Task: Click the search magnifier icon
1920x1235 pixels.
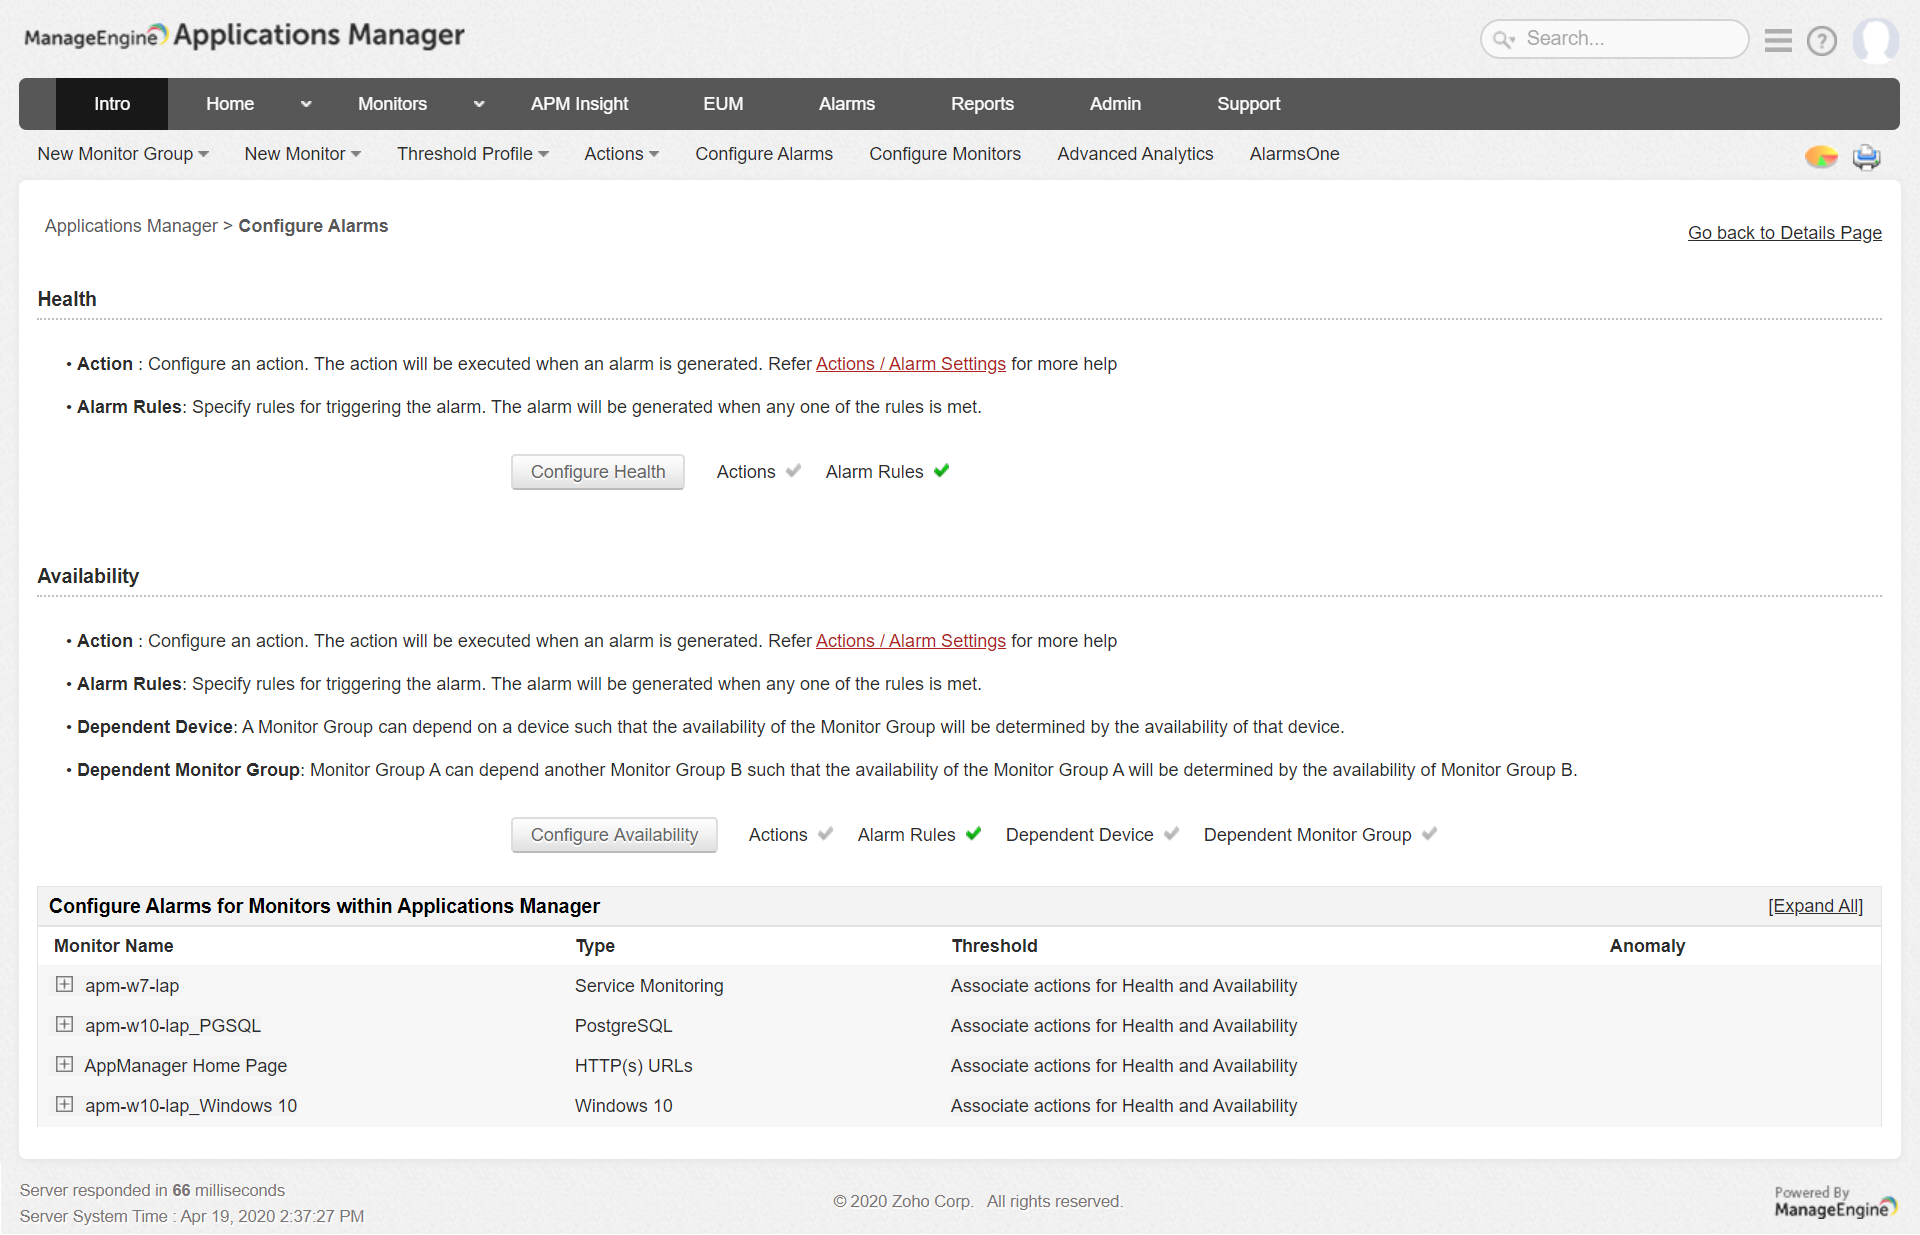Action: [1503, 40]
